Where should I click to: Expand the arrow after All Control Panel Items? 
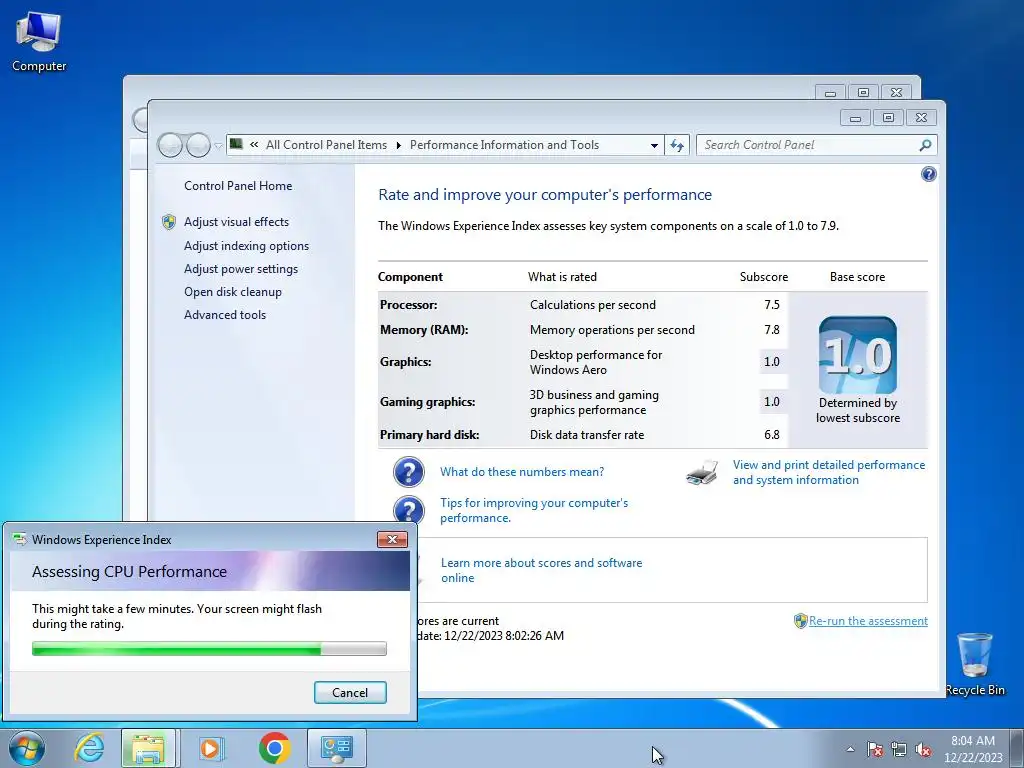tap(398, 145)
